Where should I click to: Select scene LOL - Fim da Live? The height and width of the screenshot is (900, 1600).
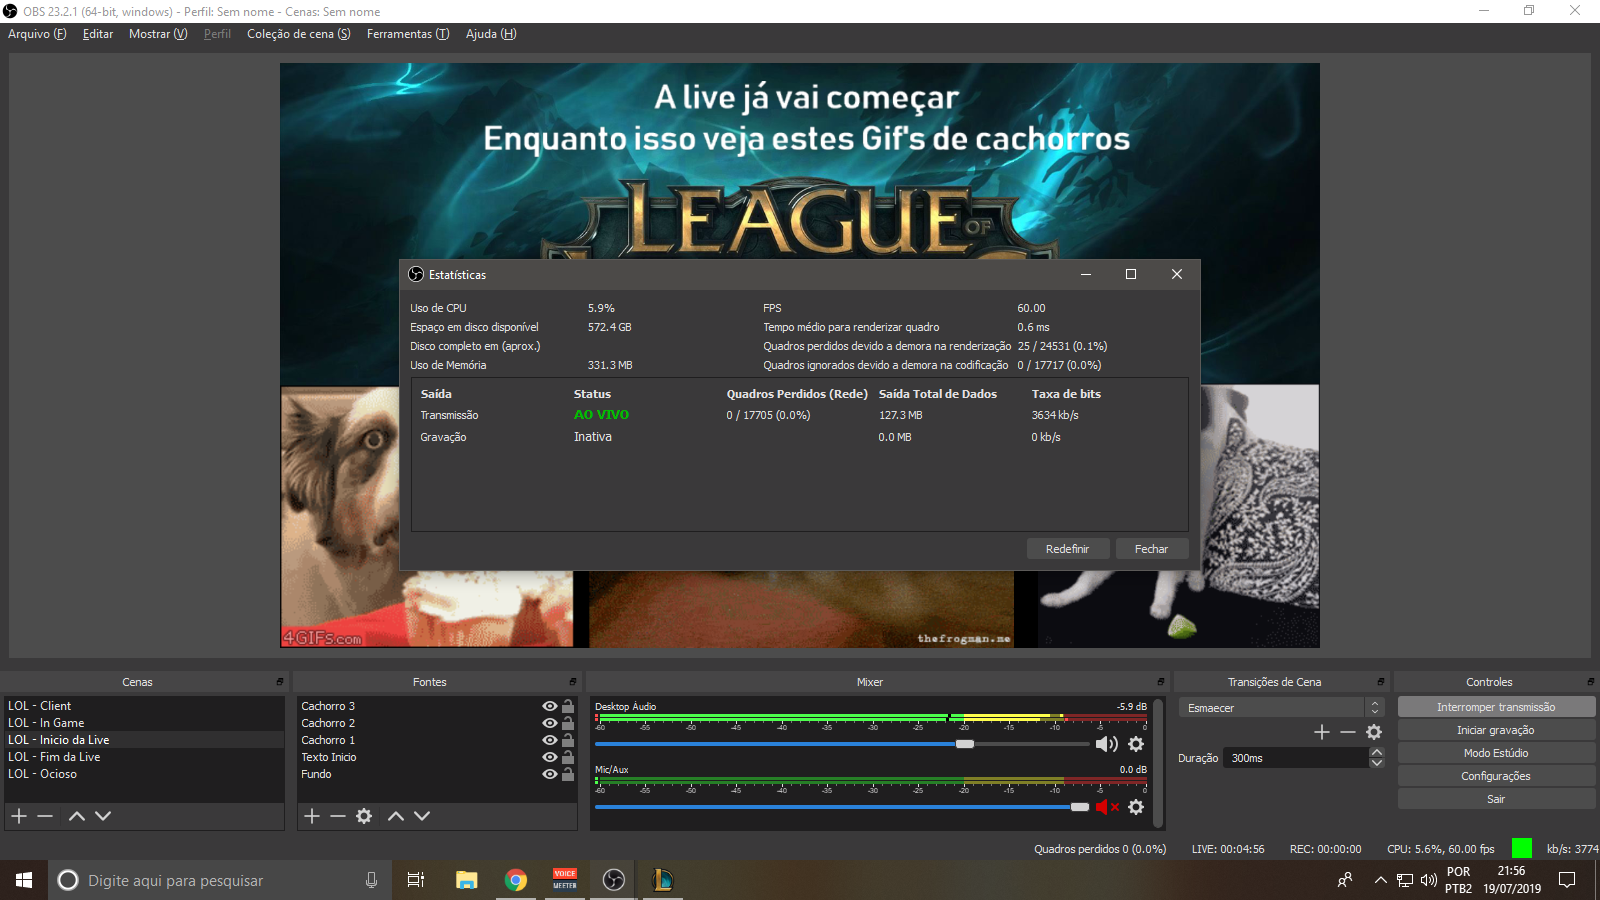point(144,757)
